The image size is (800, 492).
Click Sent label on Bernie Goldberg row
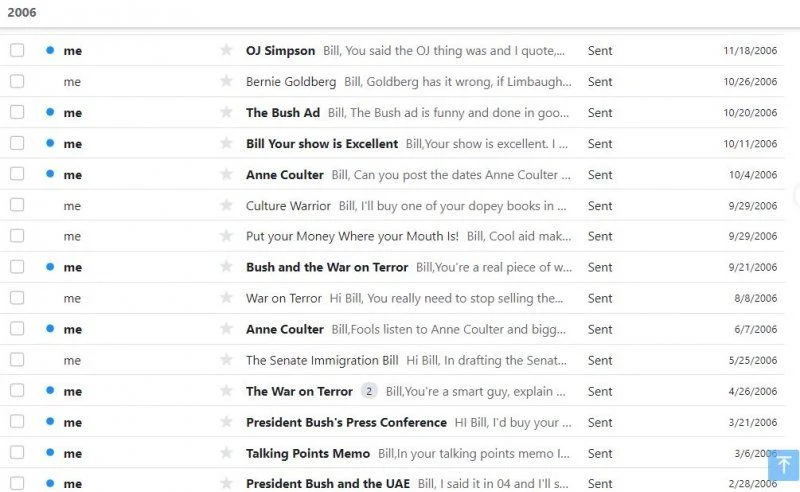(600, 82)
